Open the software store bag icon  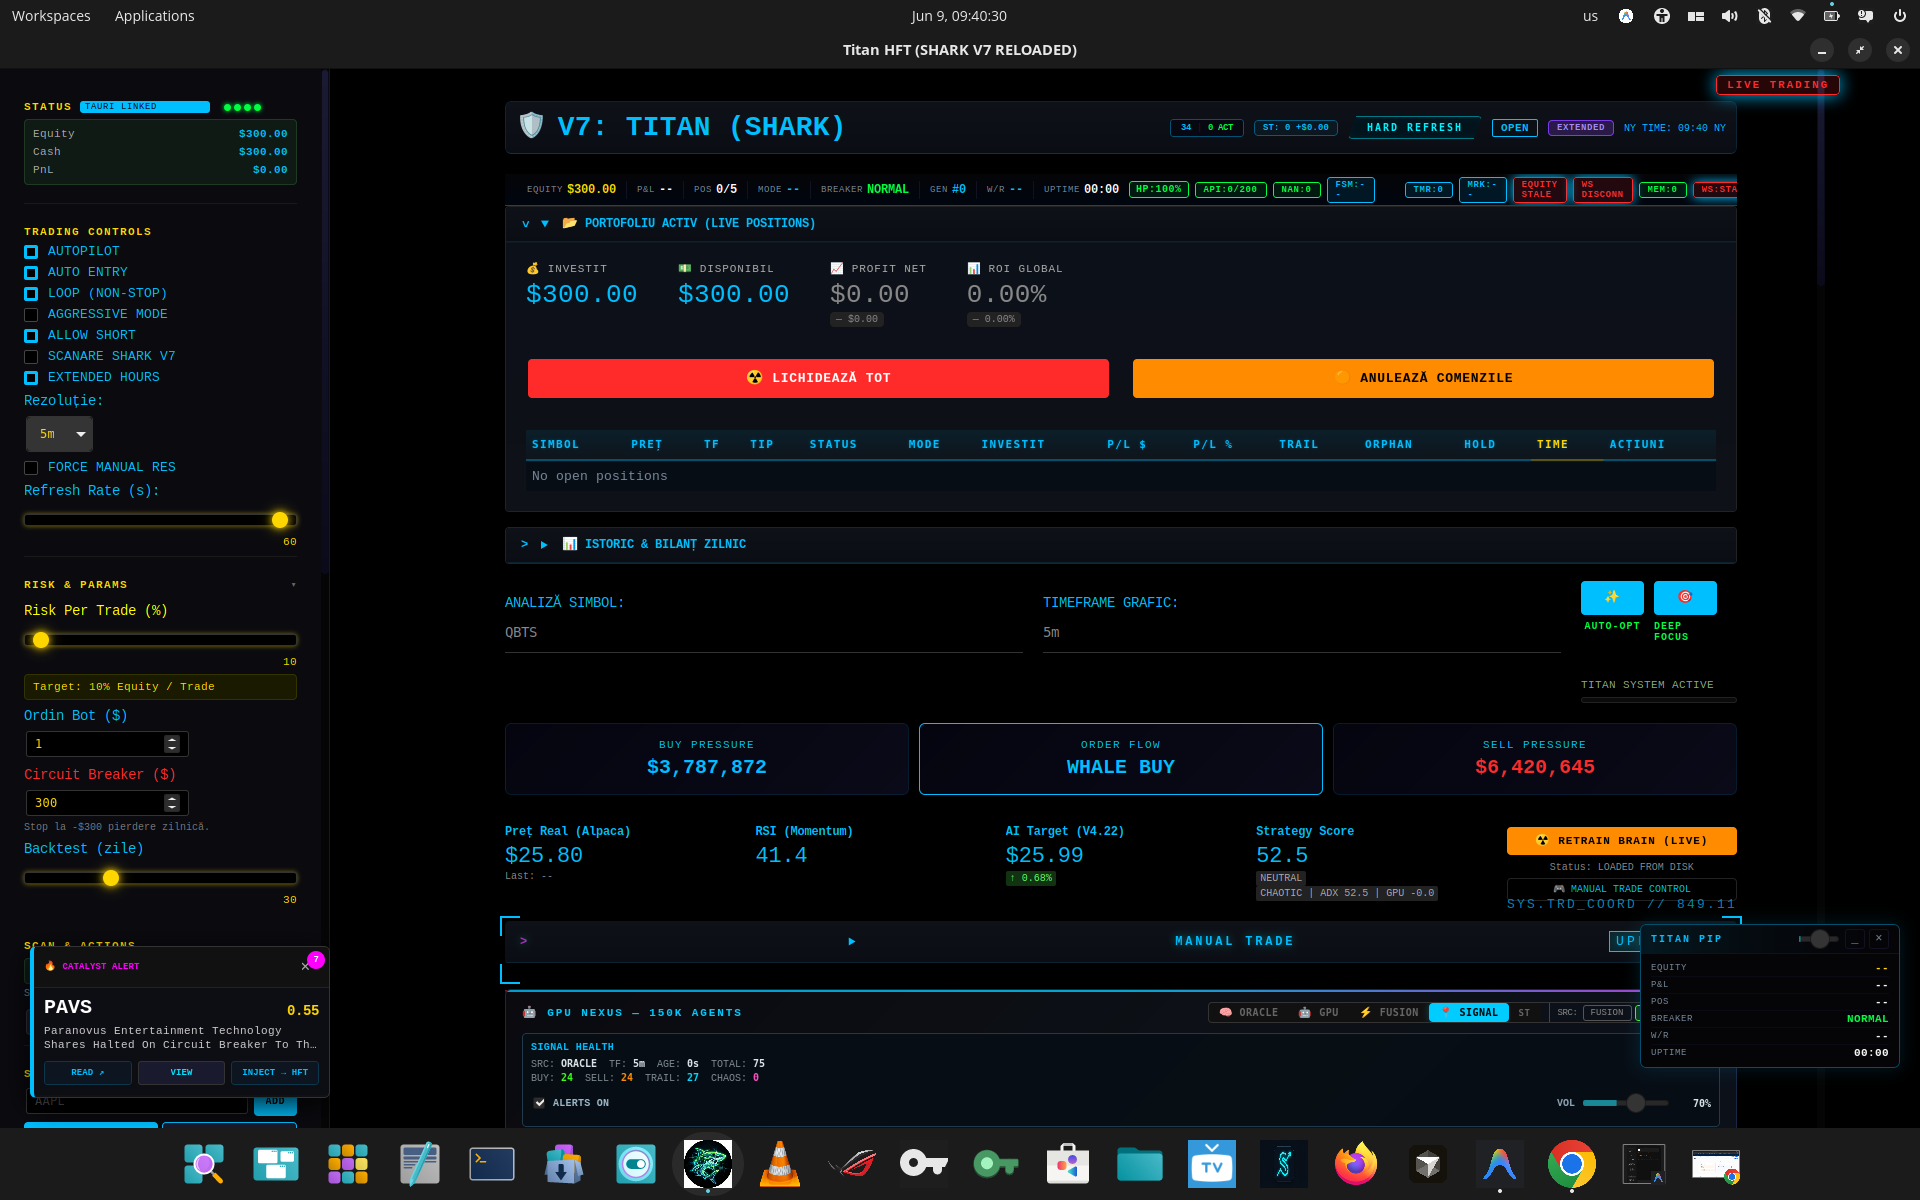point(1067,1164)
